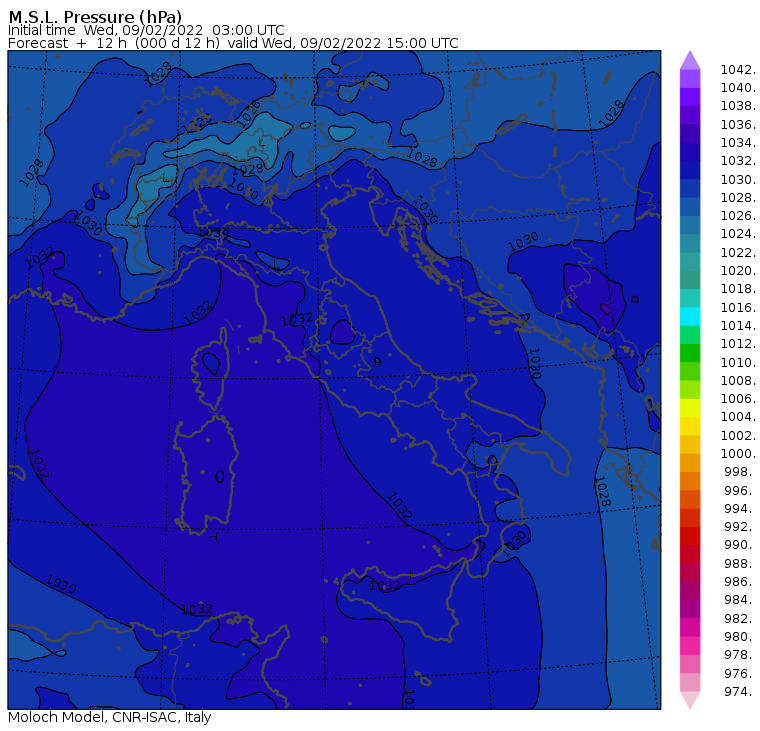The width and height of the screenshot is (760, 731).
Task: Pick the turquoise band between 1016 and 1018
Action: click(x=690, y=298)
